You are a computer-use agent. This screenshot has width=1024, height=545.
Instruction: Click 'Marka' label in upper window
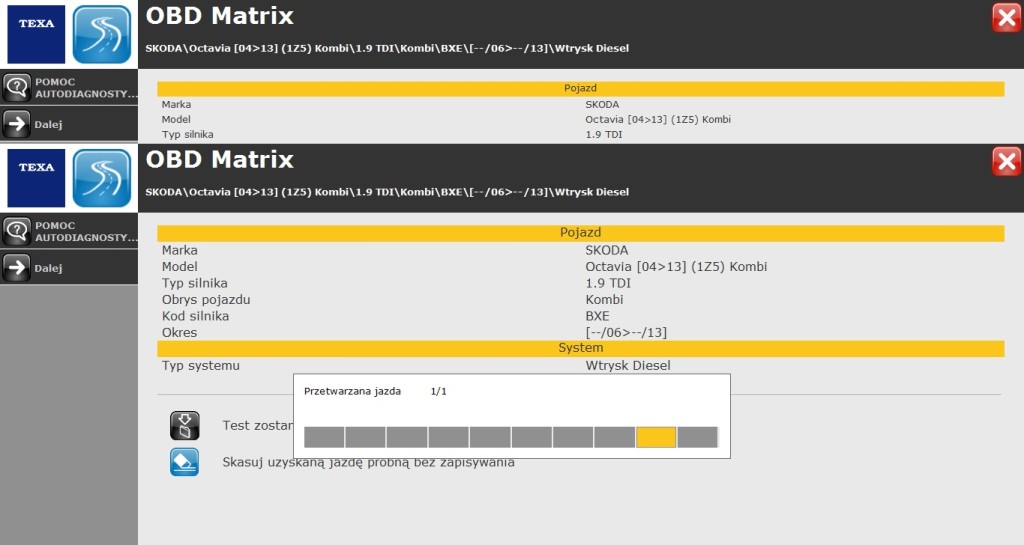click(176, 104)
